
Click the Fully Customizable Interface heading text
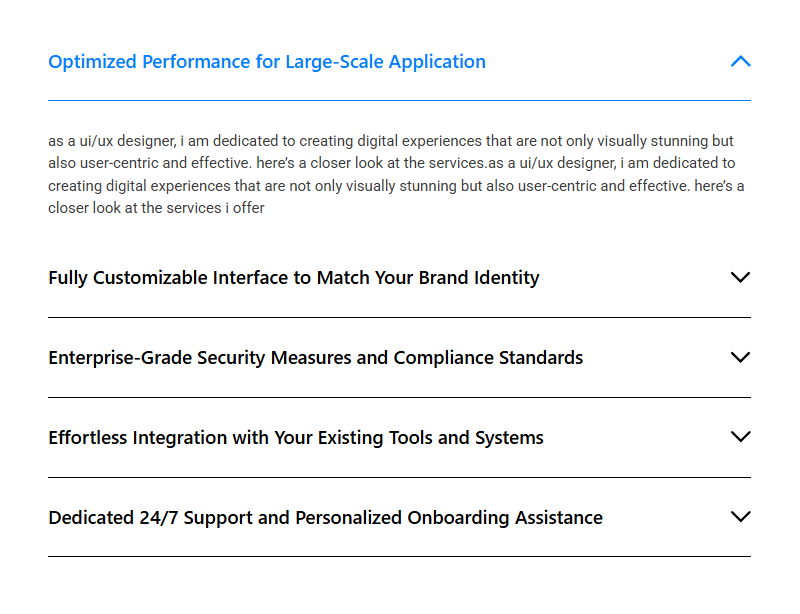pyautogui.click(x=293, y=278)
